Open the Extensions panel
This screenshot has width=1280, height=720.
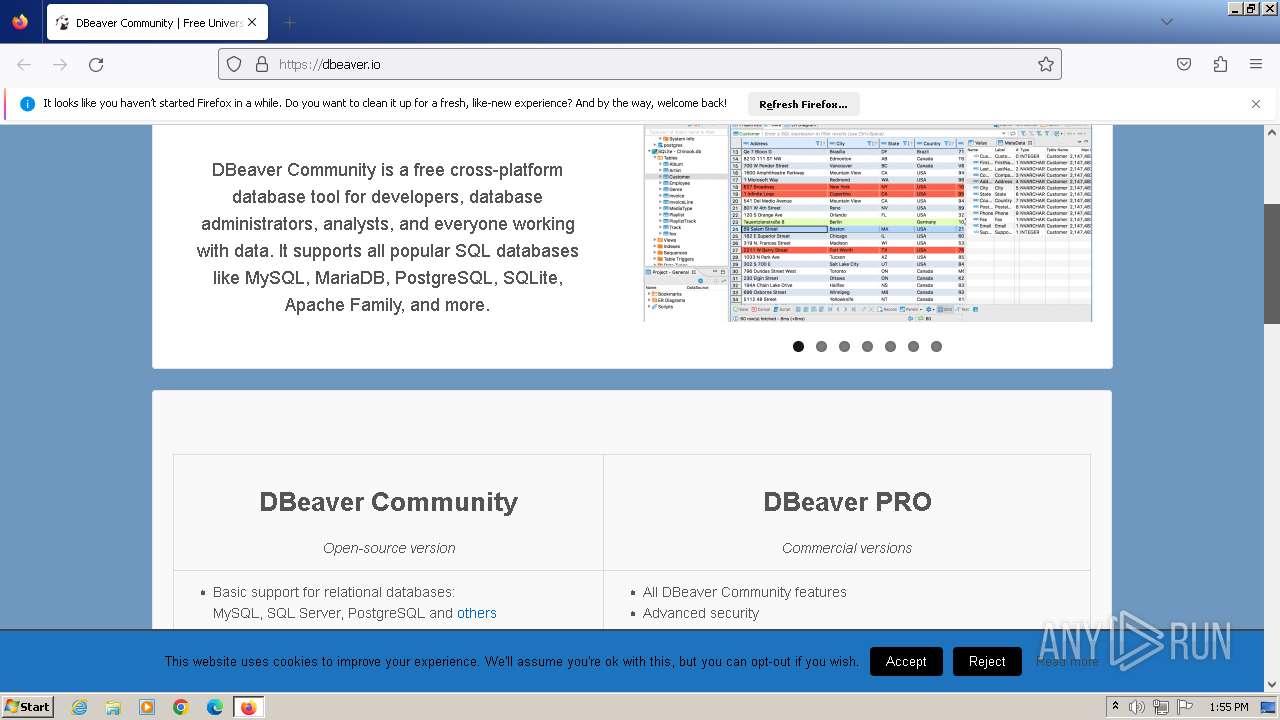click(x=1220, y=64)
